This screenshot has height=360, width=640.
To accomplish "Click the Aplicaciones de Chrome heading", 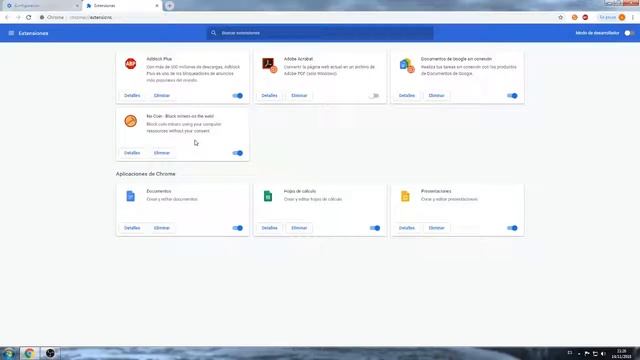I will coord(146,174).
